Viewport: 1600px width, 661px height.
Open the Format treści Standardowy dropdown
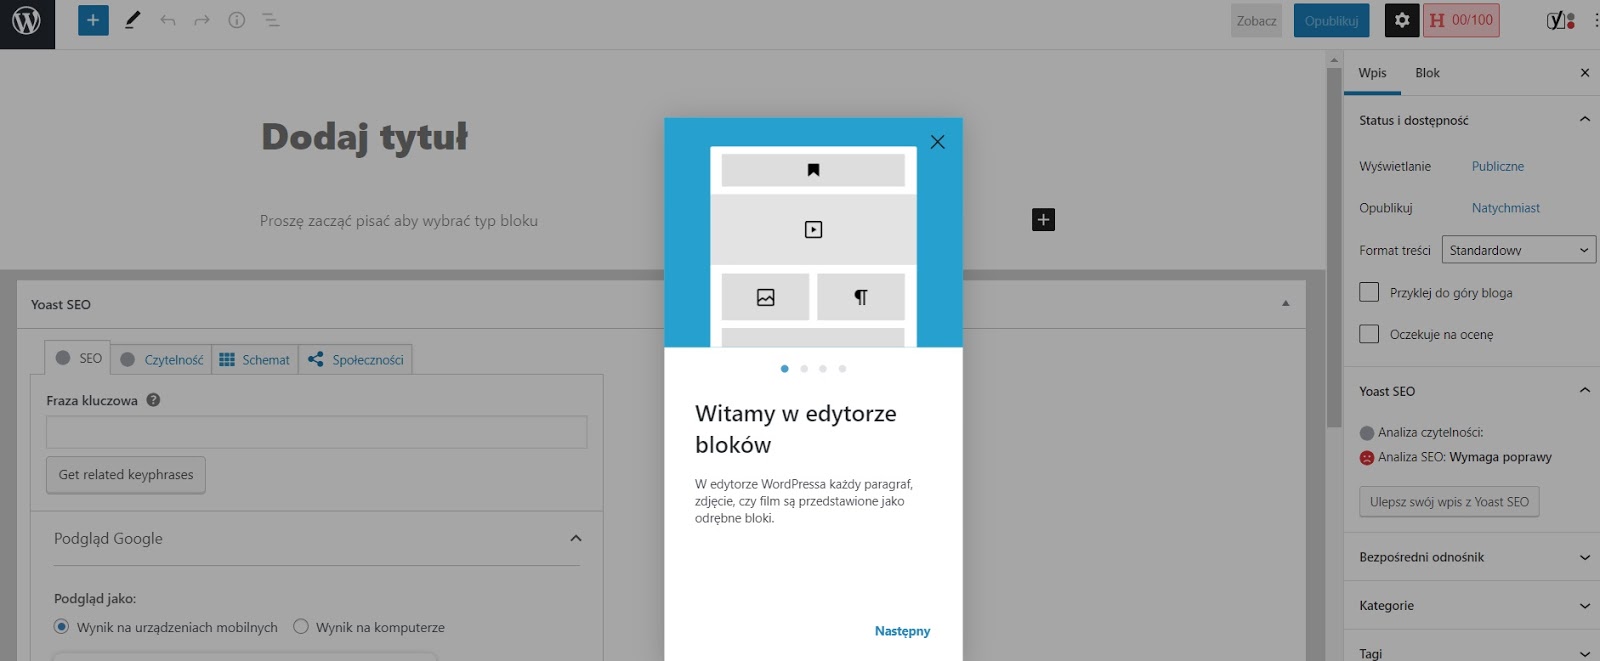(x=1518, y=250)
